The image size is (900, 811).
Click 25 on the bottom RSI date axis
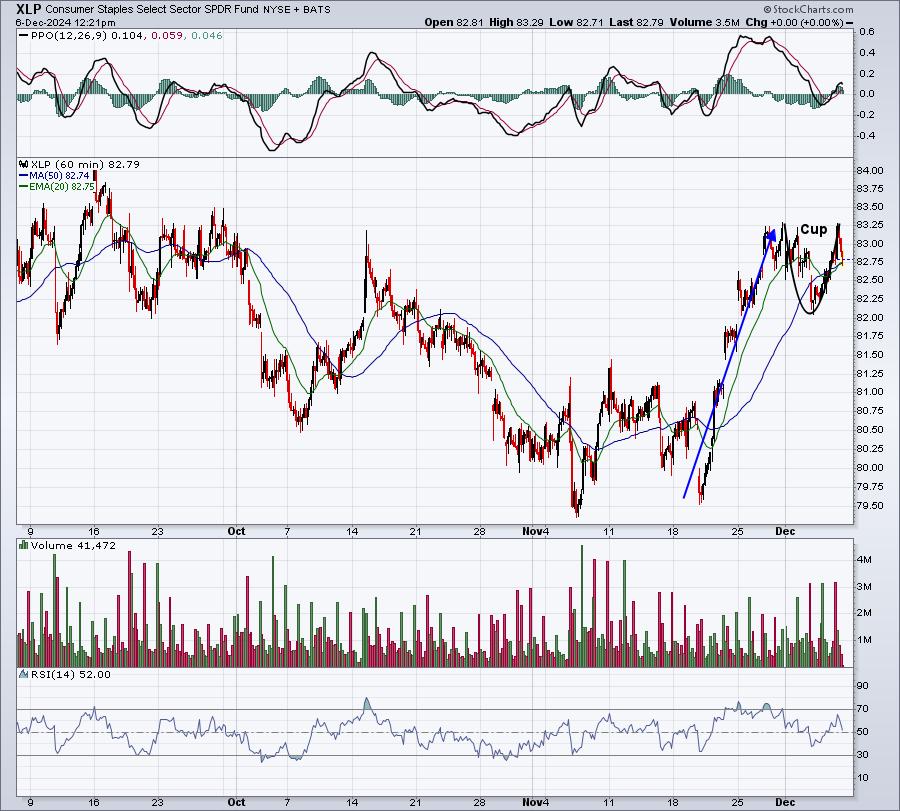[738, 802]
